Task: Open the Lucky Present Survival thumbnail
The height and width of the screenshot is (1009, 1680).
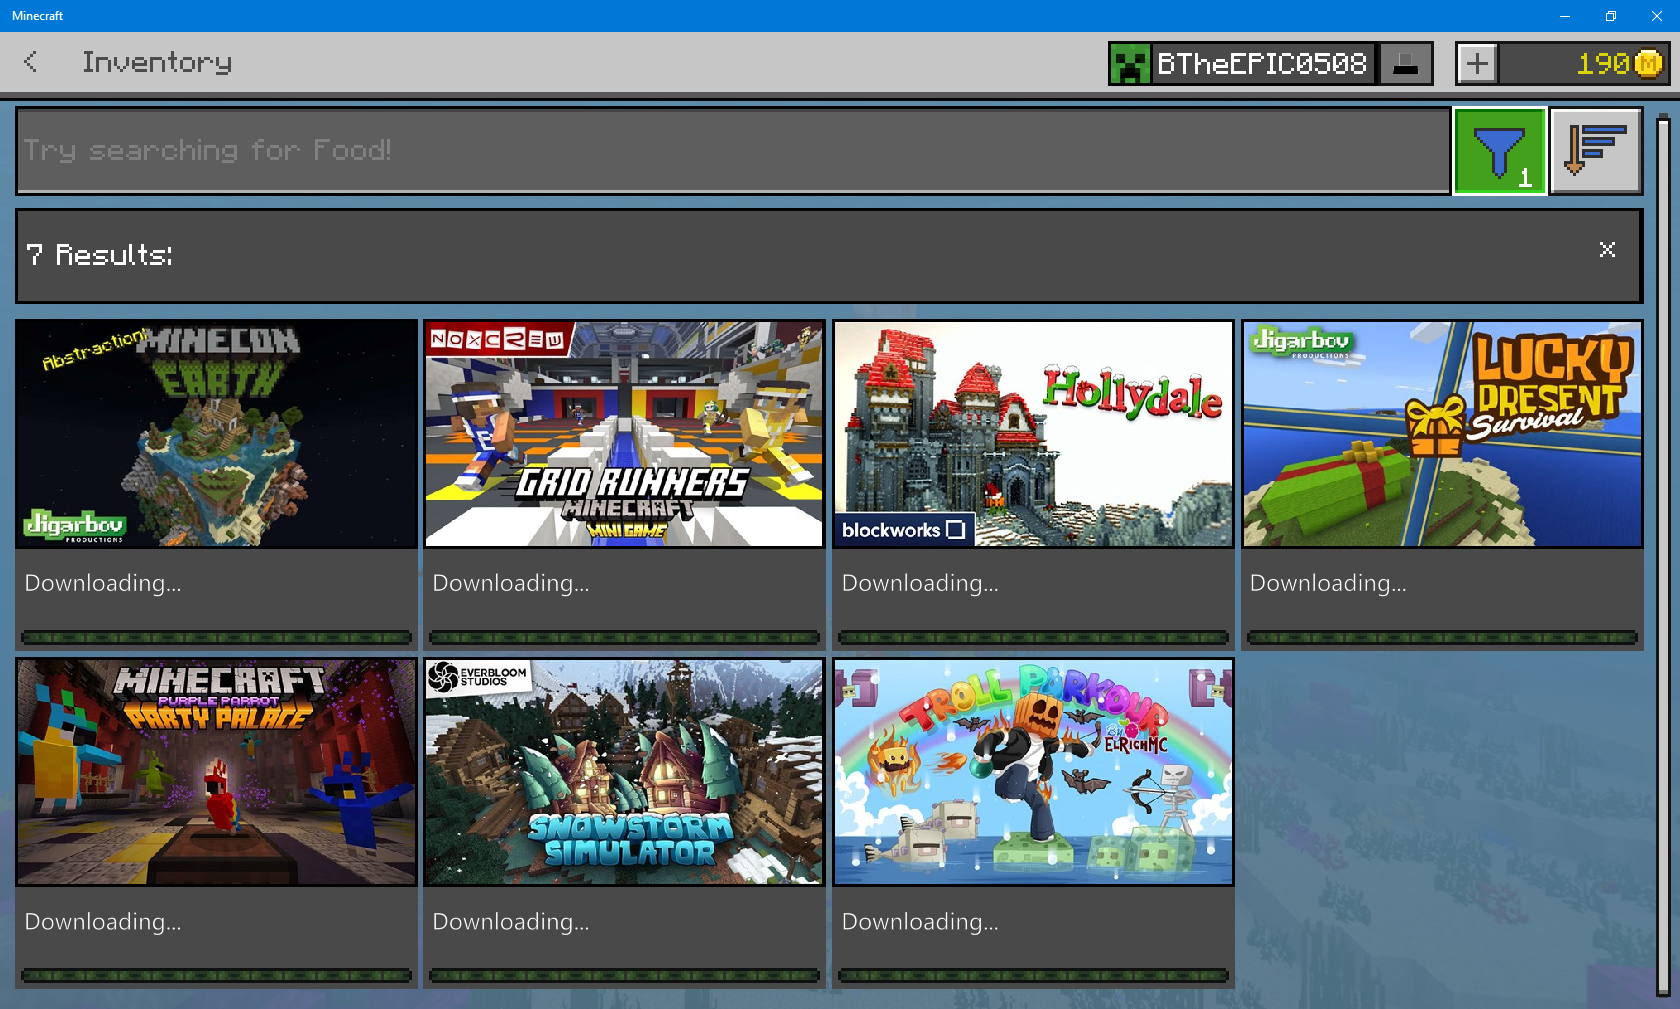Action: [x=1442, y=433]
